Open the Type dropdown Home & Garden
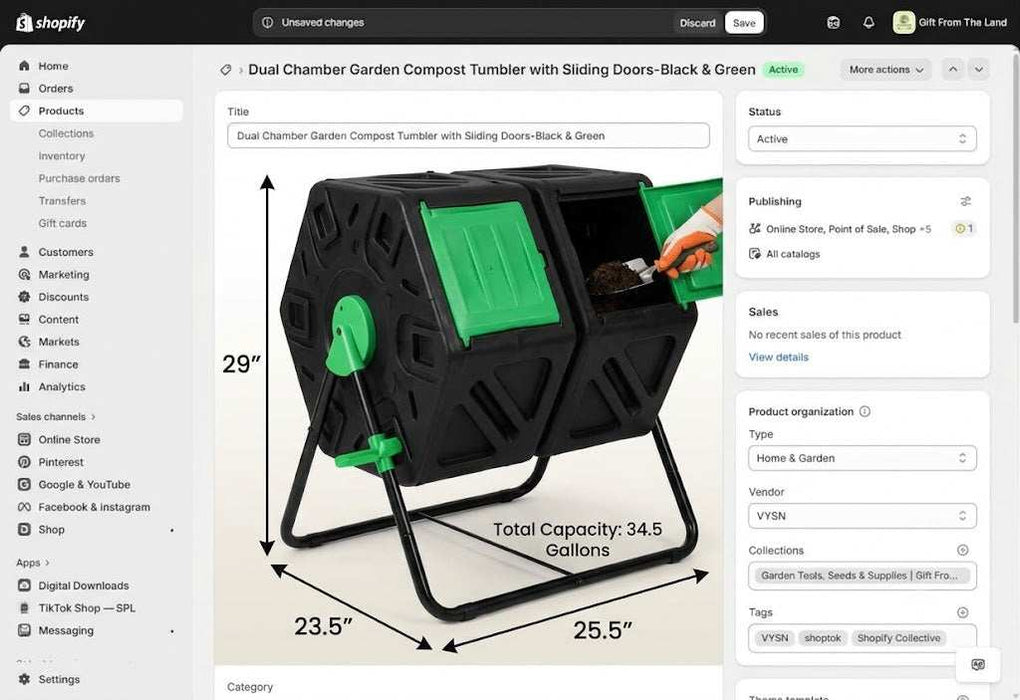 click(862, 458)
